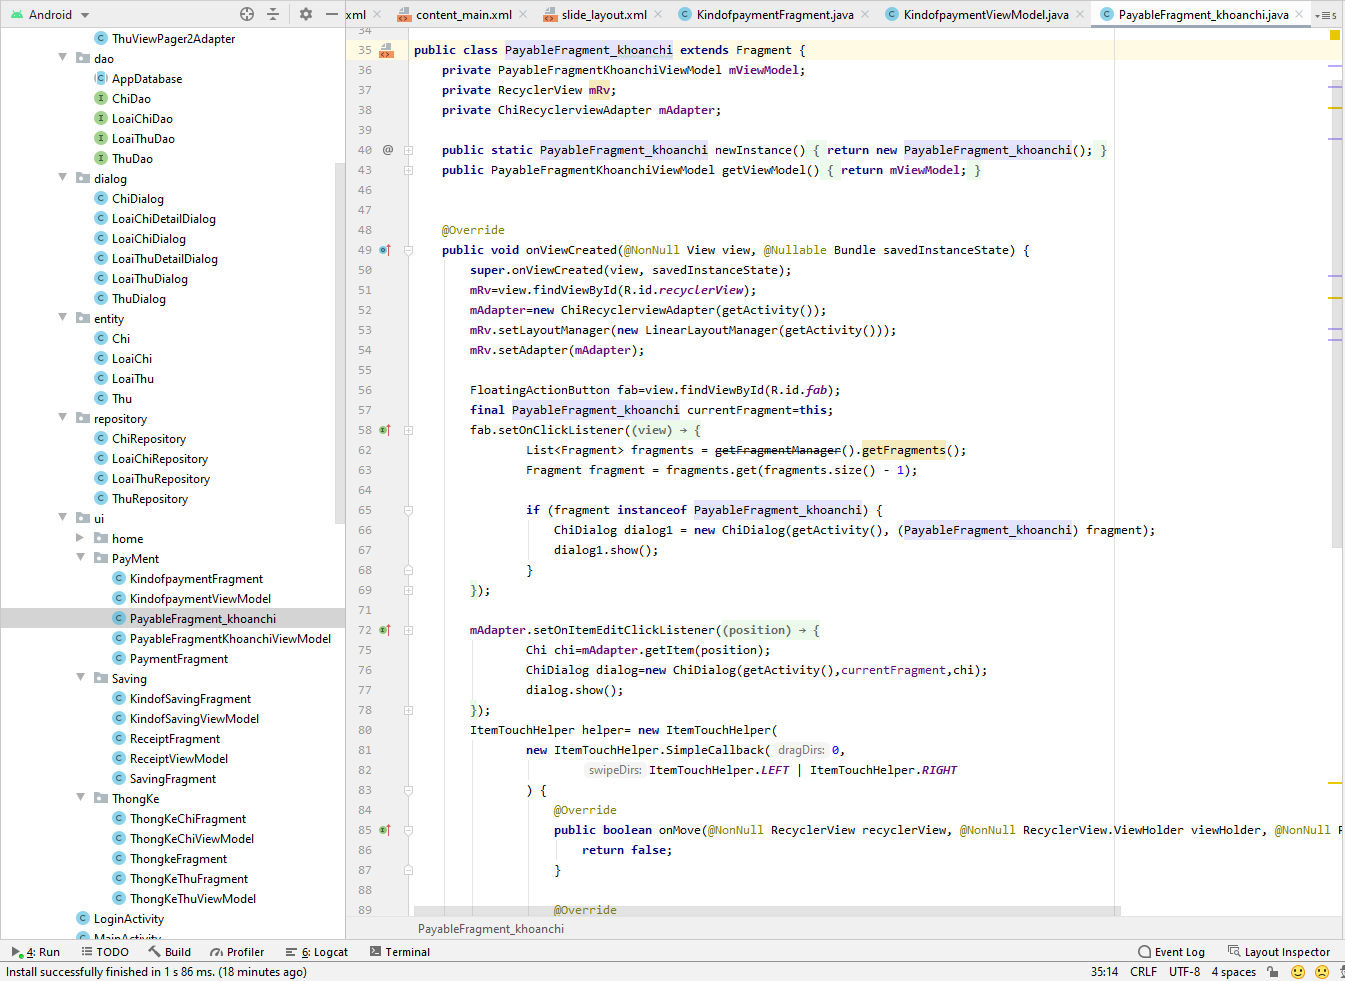Click the collapse all icon in Project panel
1345x981 pixels.
point(273,14)
